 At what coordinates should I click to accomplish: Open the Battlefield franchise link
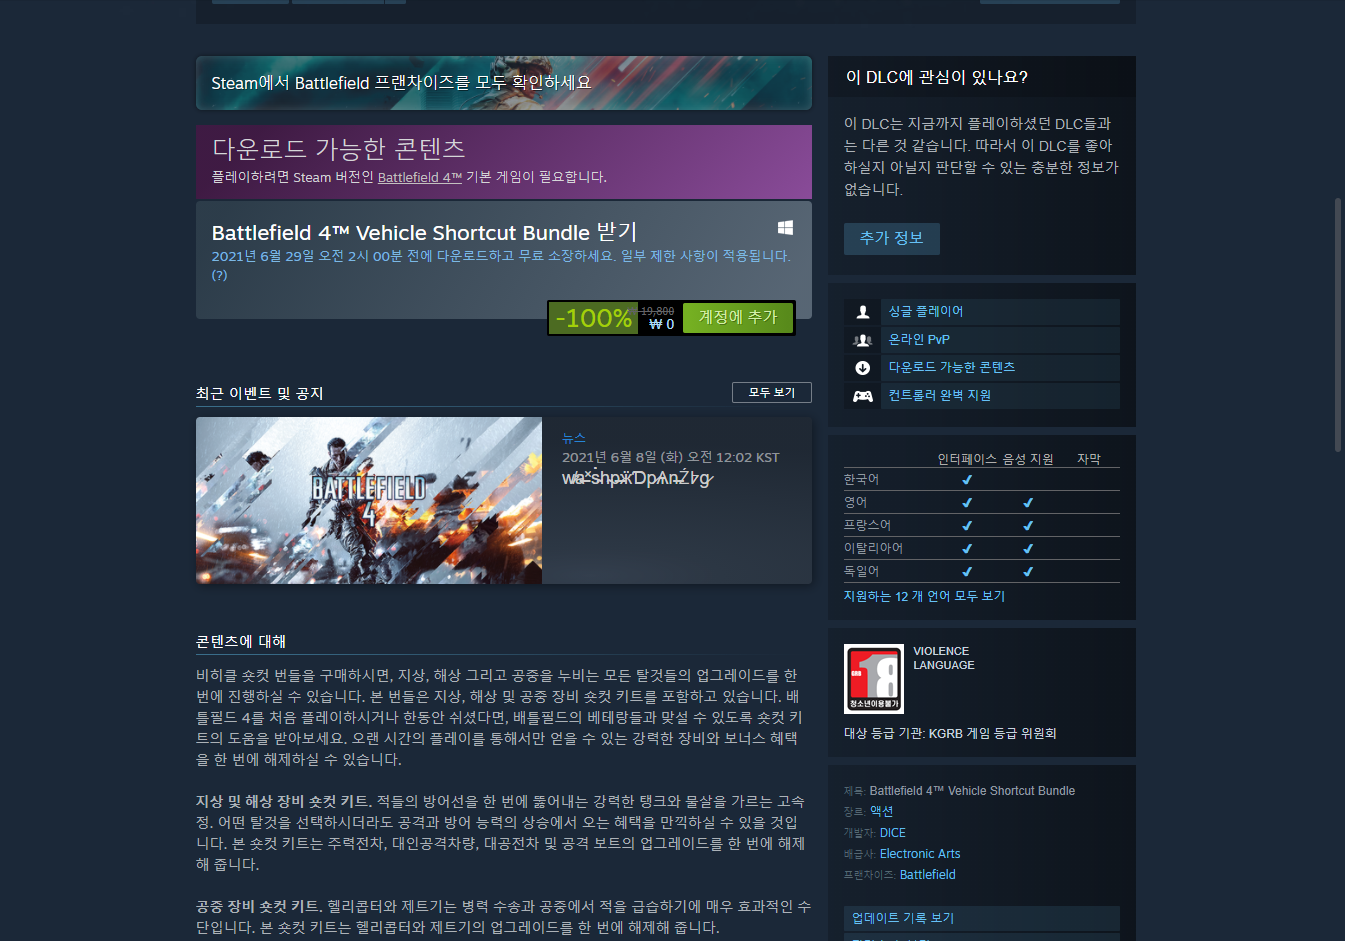coord(928,875)
